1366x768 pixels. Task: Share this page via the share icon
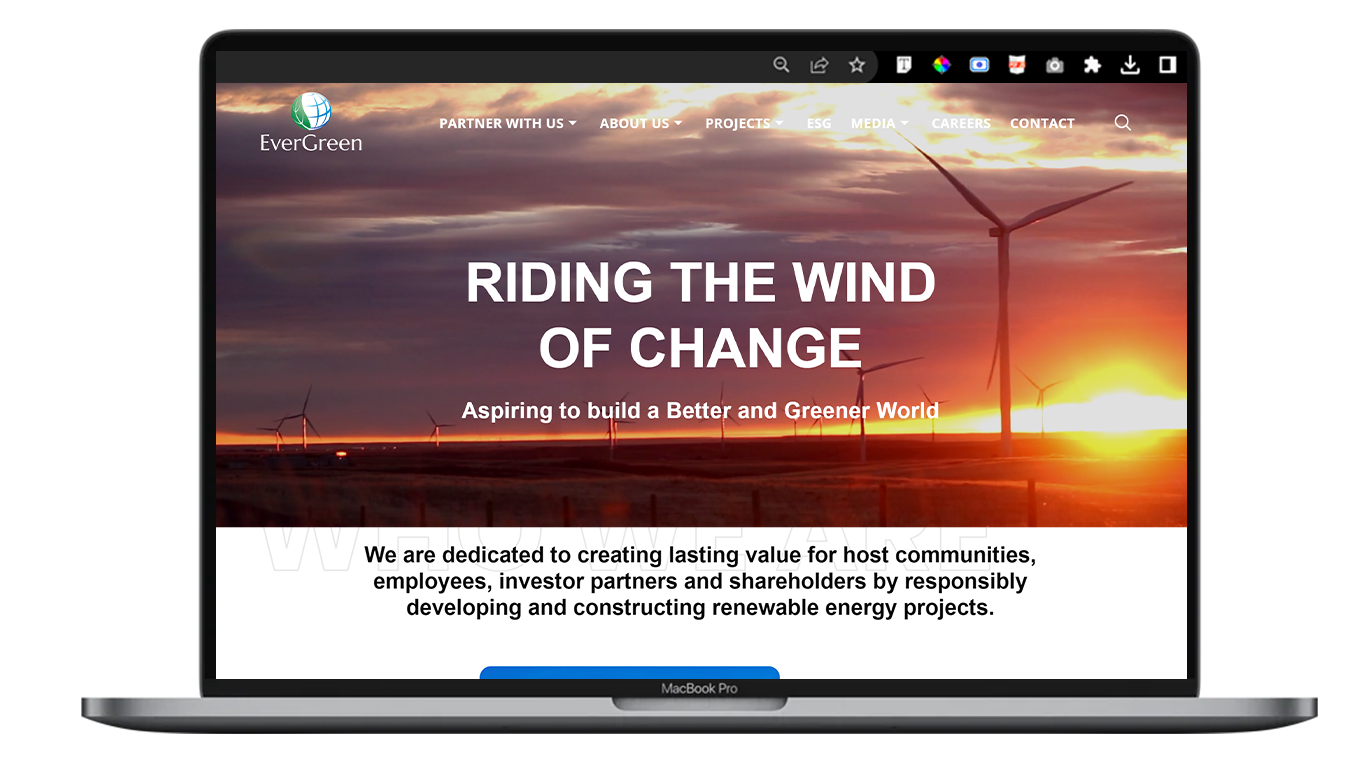pos(819,65)
